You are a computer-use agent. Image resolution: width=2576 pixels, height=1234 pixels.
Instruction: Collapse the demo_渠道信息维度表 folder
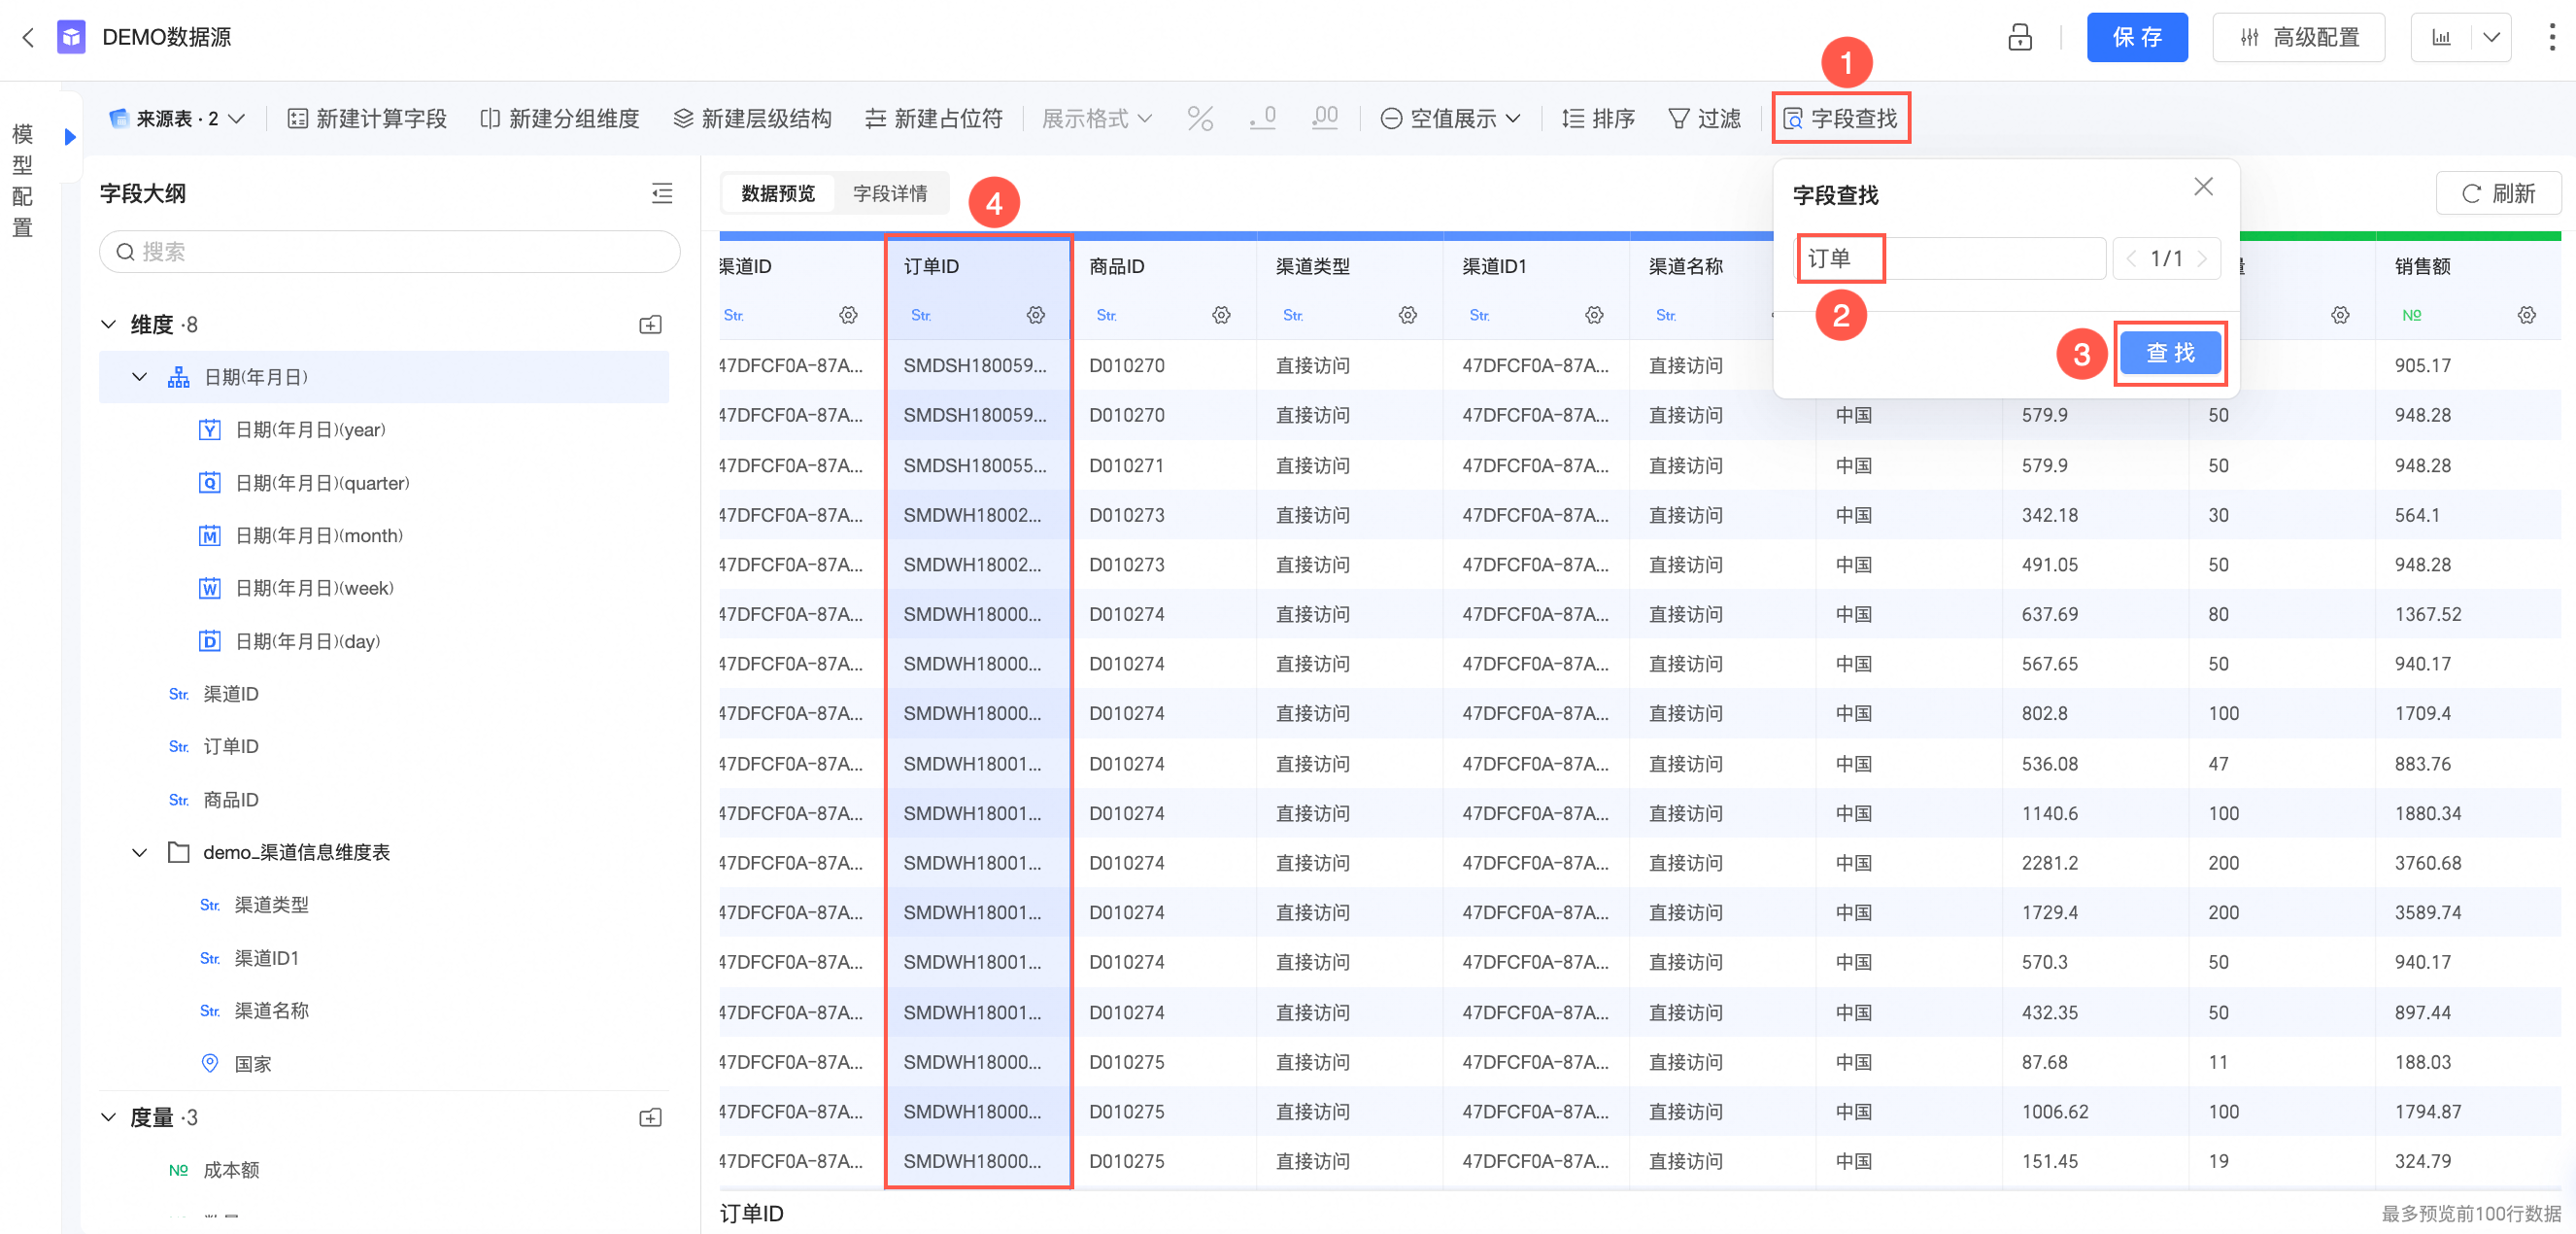point(139,852)
